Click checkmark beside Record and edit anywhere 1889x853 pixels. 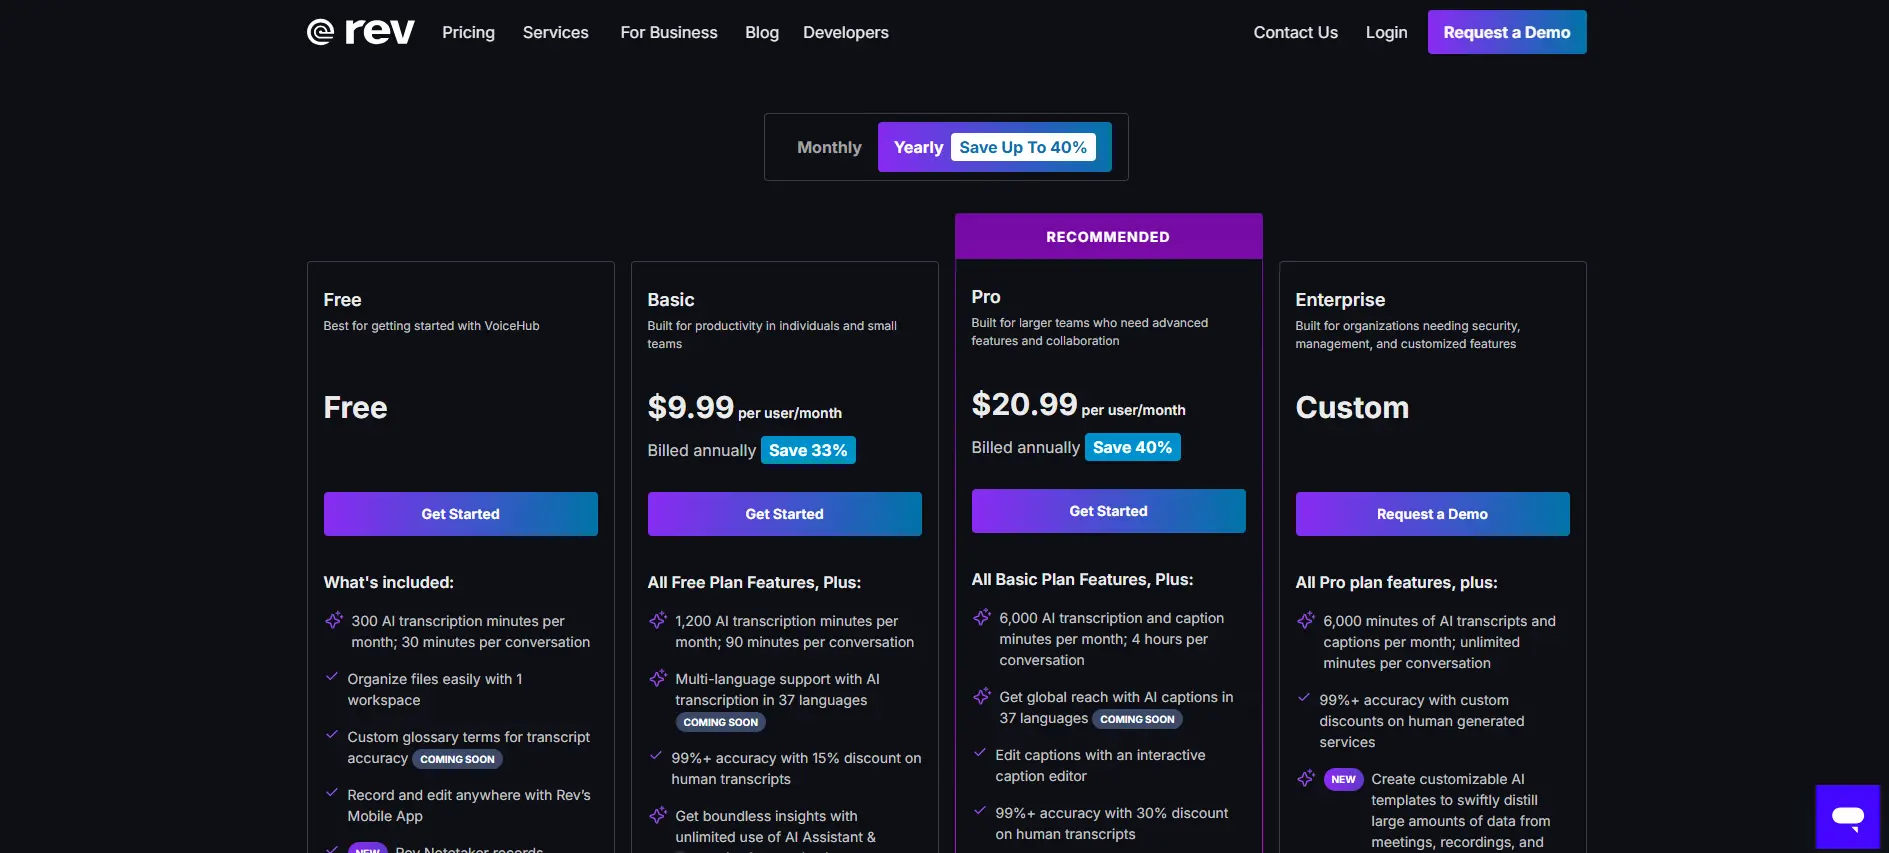(332, 793)
